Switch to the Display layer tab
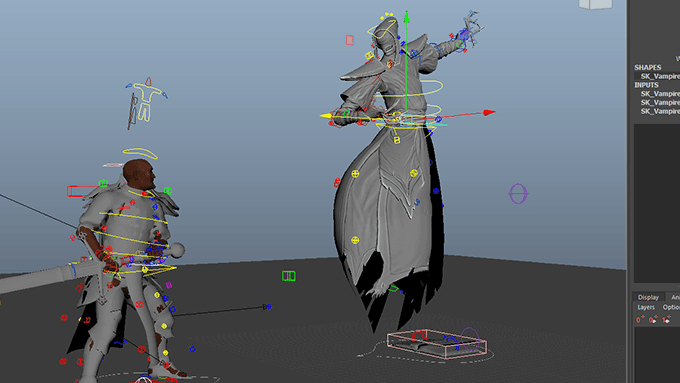Screen dimensions: 680x383 coord(648,297)
